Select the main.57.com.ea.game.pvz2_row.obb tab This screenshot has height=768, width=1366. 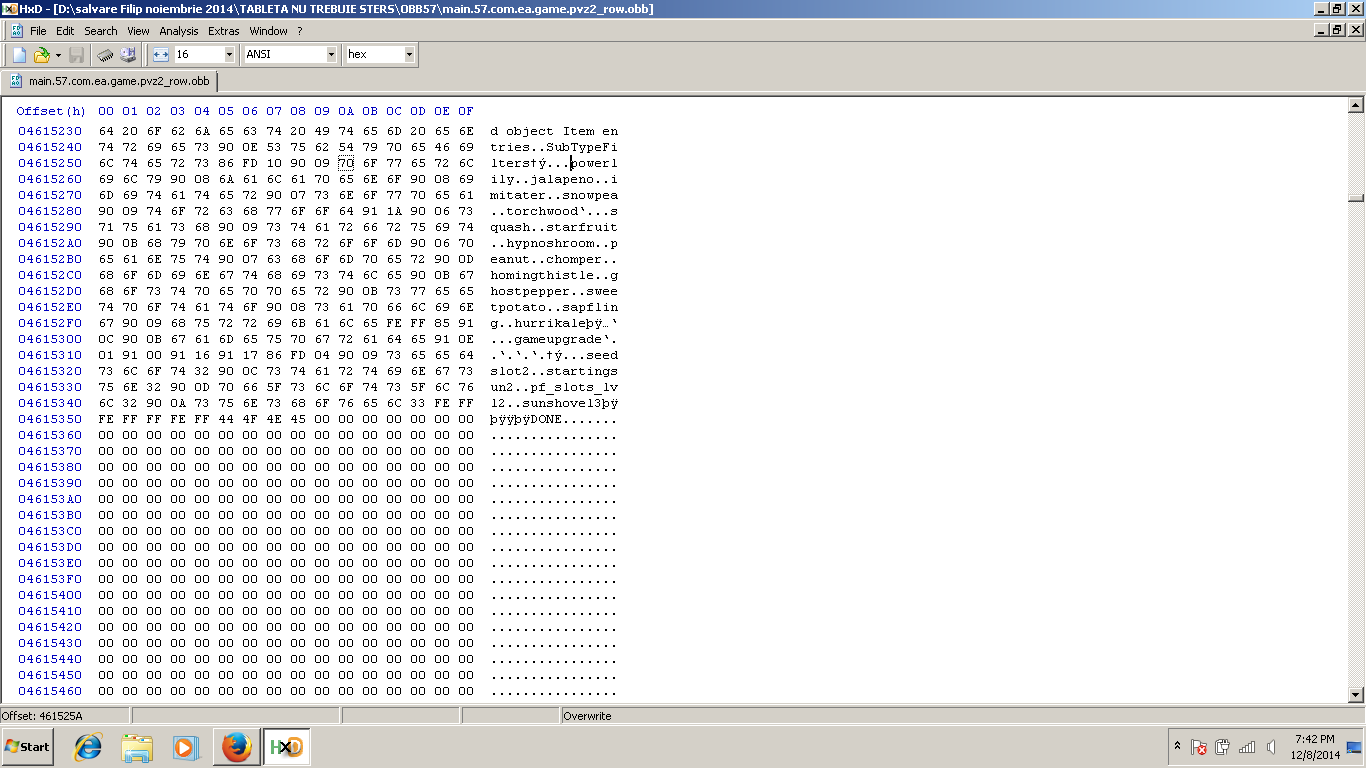[x=110, y=81]
